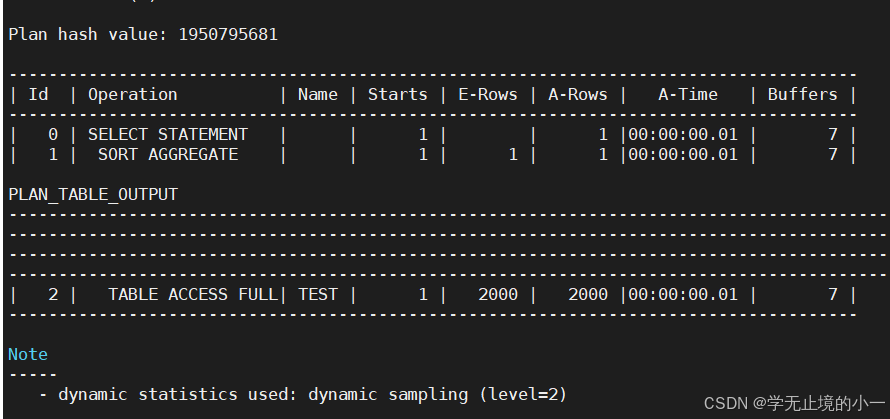This screenshot has height=419, width=890.
Task: Click the PLAN_TABLE_OUTPUT label
Action: click(x=93, y=194)
